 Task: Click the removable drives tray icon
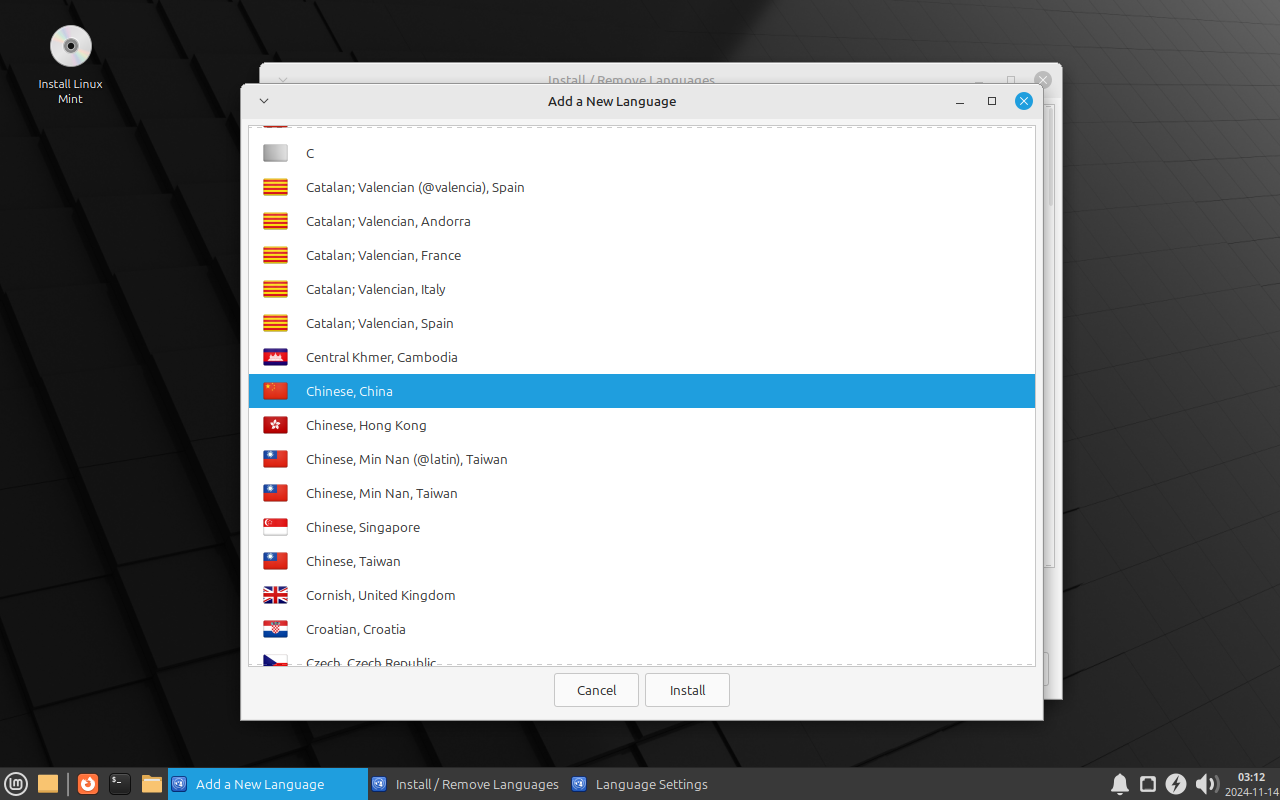[x=1148, y=784]
